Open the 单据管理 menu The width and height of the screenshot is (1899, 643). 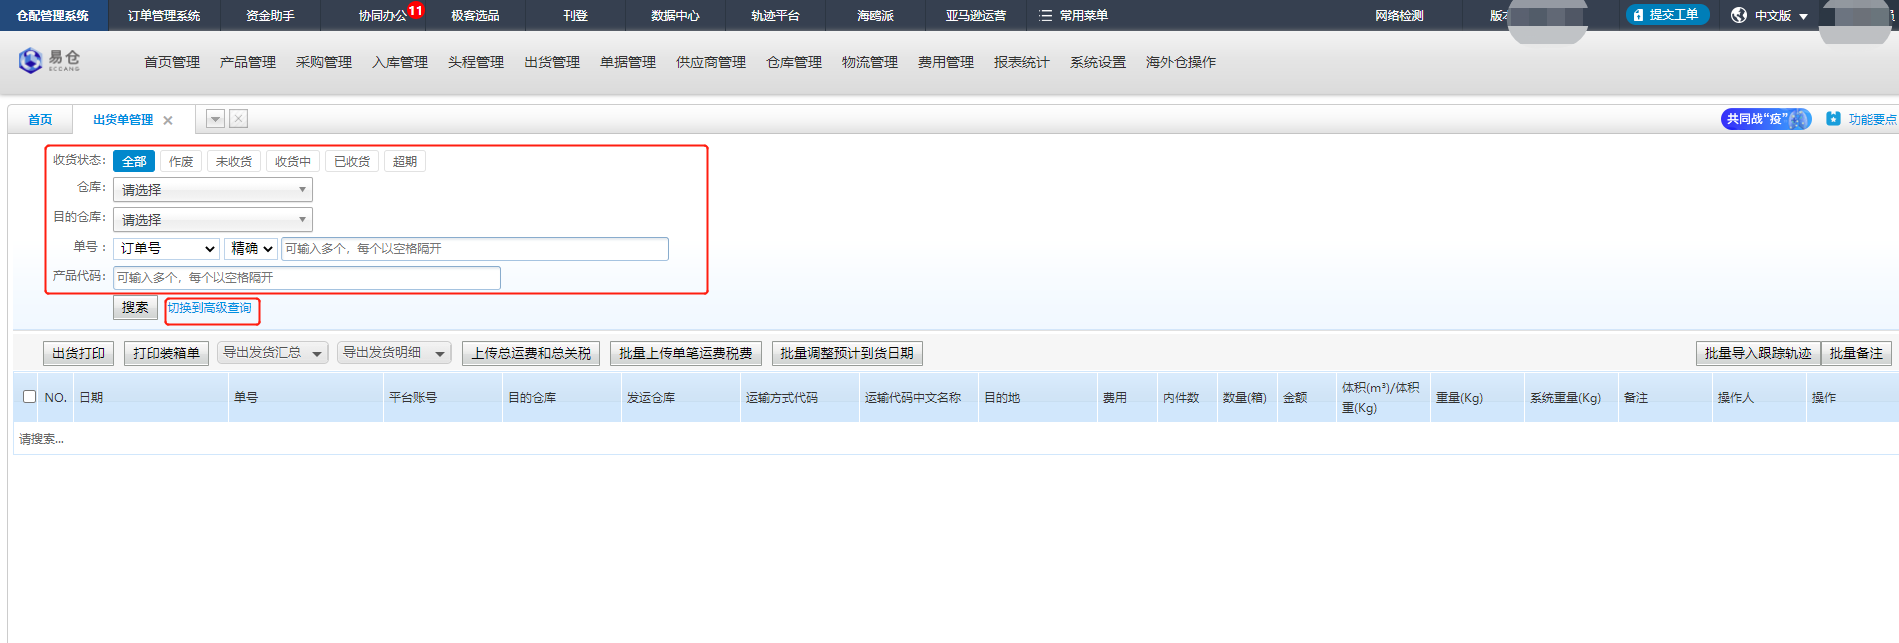628,62
